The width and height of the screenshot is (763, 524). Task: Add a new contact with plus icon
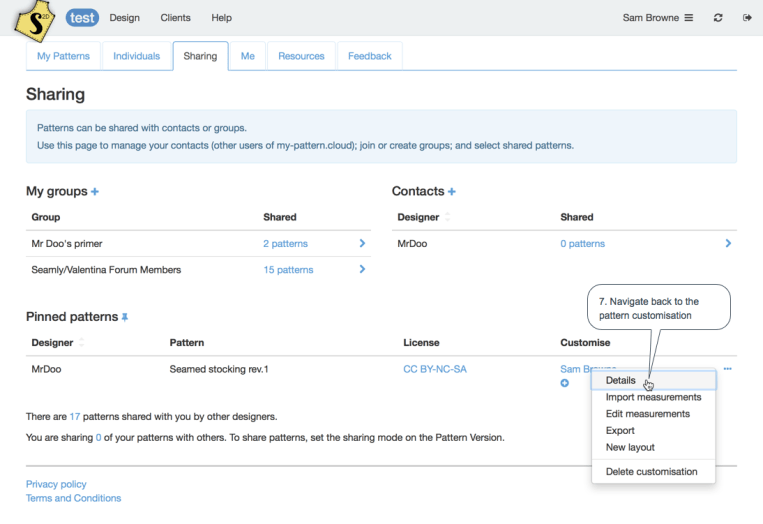point(452,192)
